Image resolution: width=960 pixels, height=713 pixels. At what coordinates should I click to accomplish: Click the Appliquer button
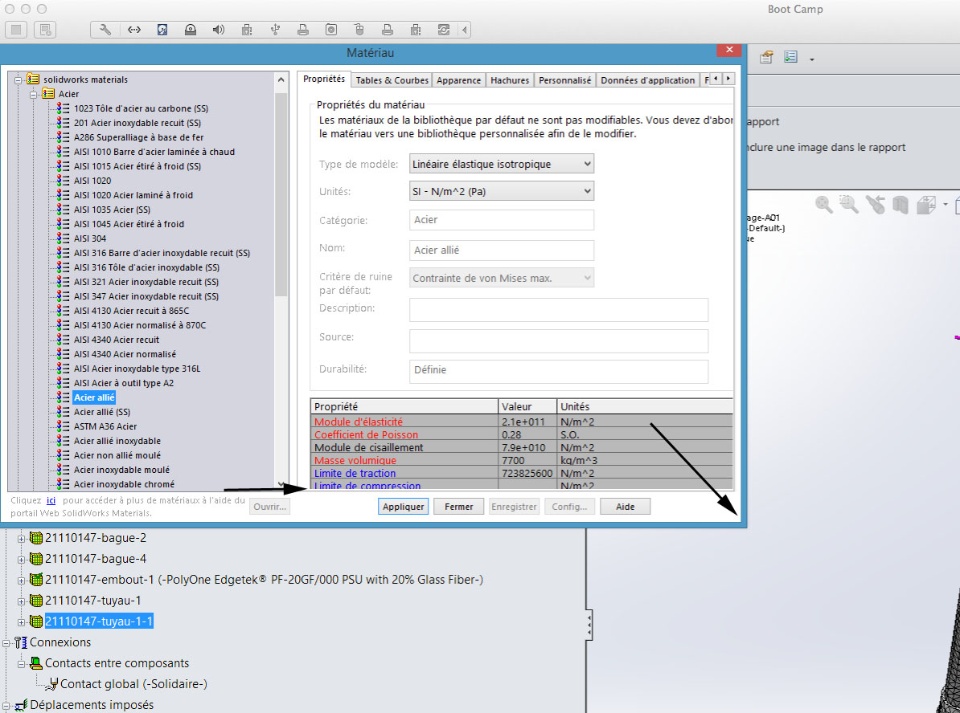tap(403, 507)
